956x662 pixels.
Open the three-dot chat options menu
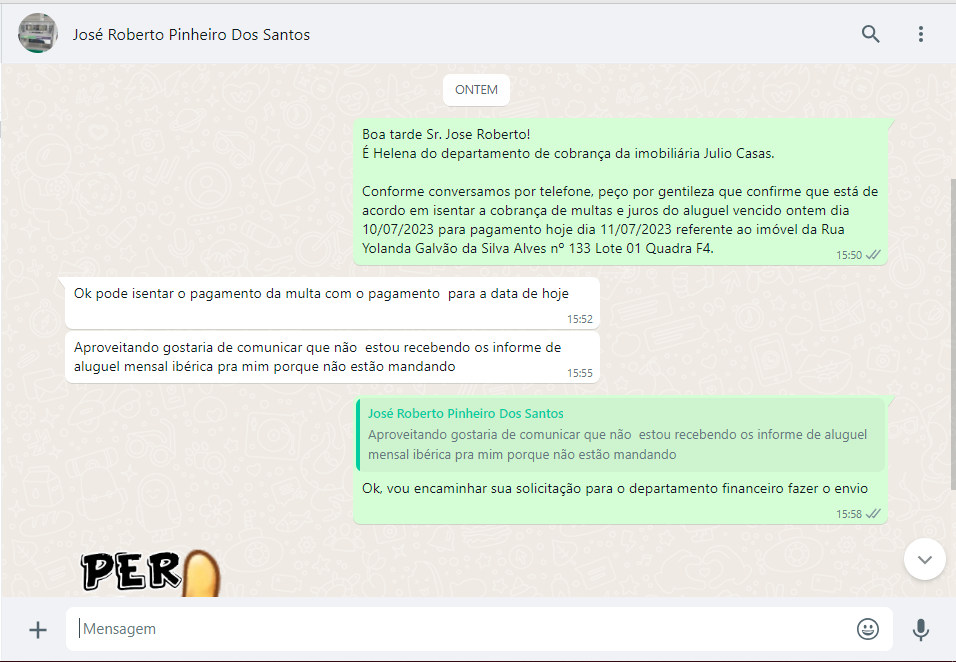point(921,34)
